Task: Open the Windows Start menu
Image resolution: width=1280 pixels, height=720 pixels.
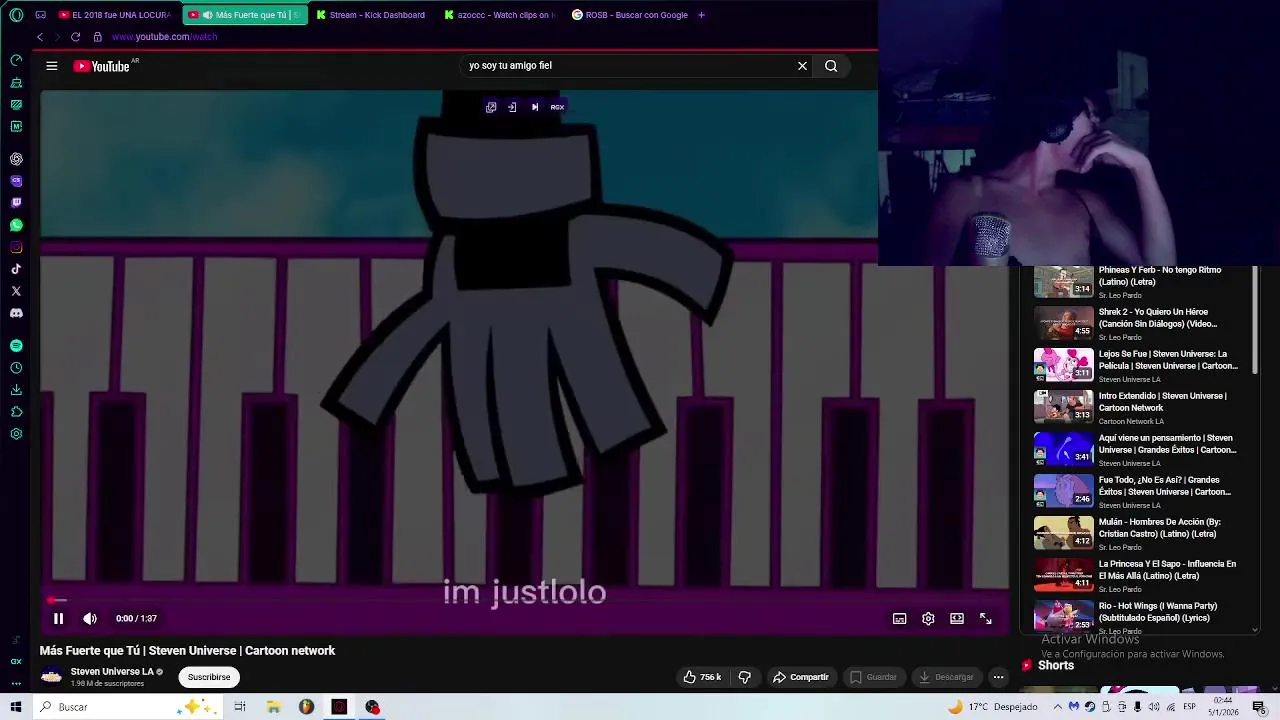Action: [16, 707]
